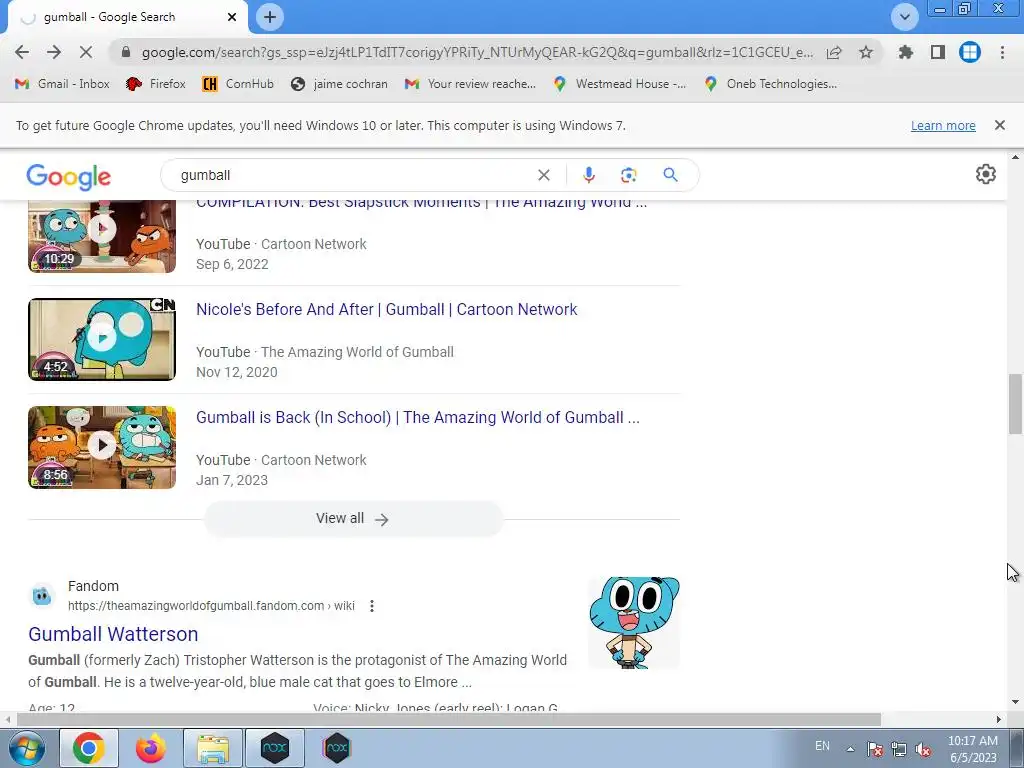Image resolution: width=1024 pixels, height=768 pixels.
Task: Go to the Google homepage via the logo
Action: [69, 176]
